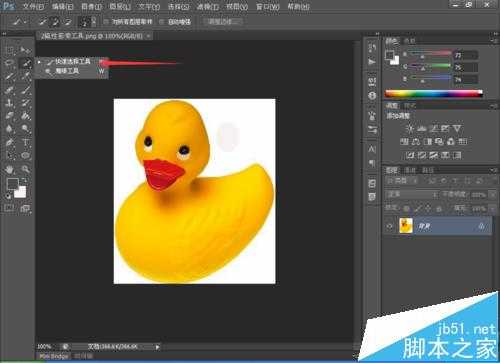The width and height of the screenshot is (500, 363).
Task: Open the layer fill dropdown arrow
Action: click(493, 209)
